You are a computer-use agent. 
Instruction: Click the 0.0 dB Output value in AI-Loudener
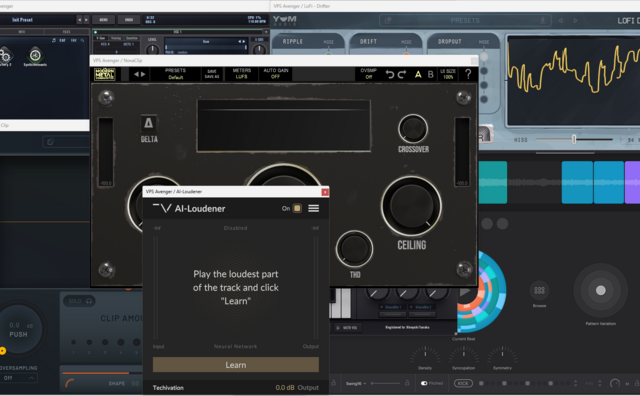(x=285, y=387)
